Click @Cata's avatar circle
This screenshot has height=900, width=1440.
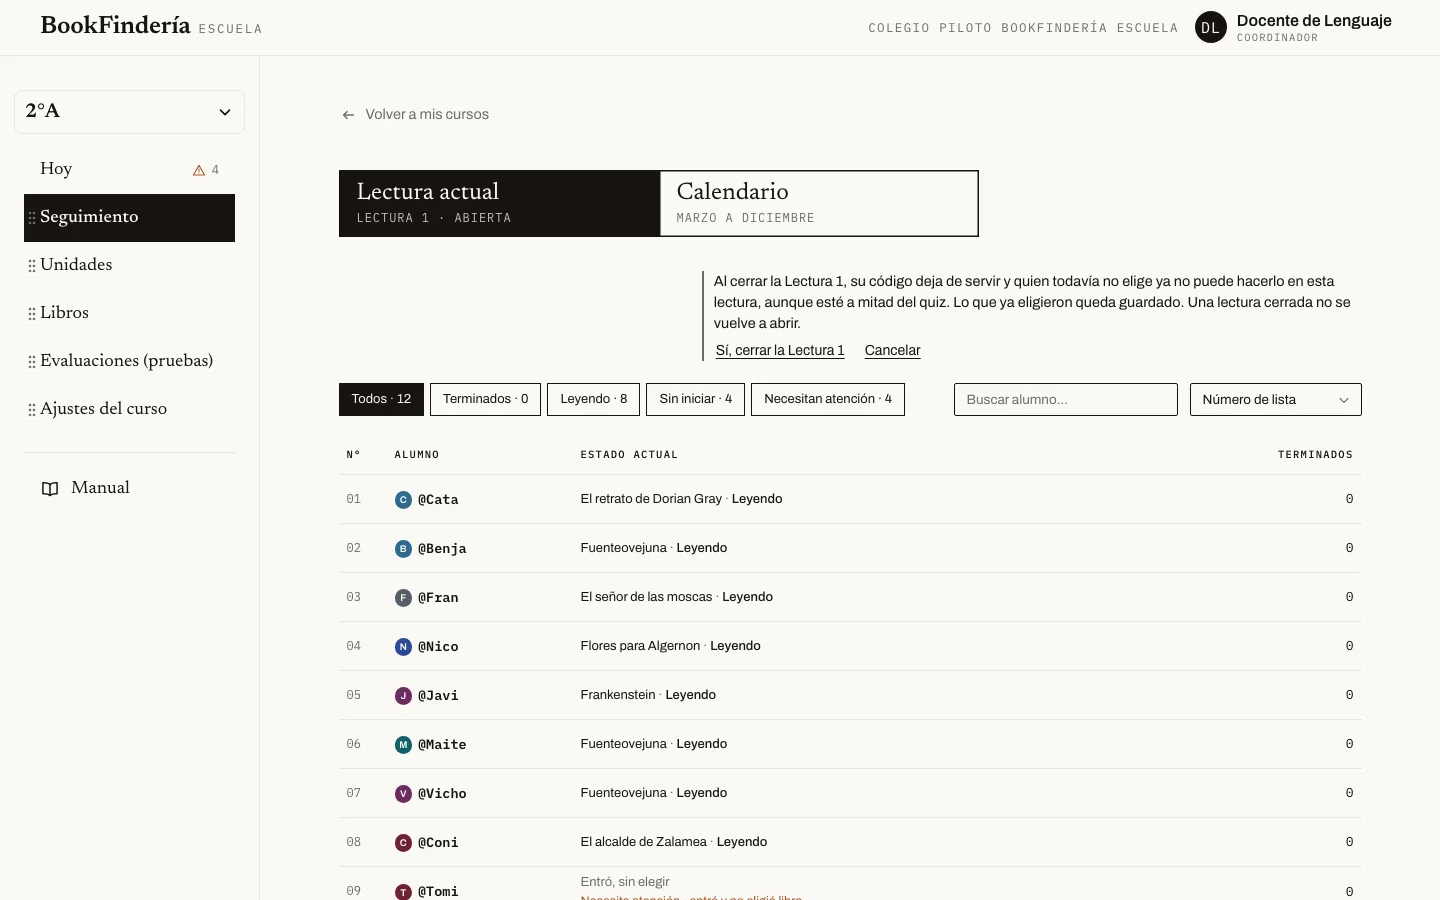point(403,500)
